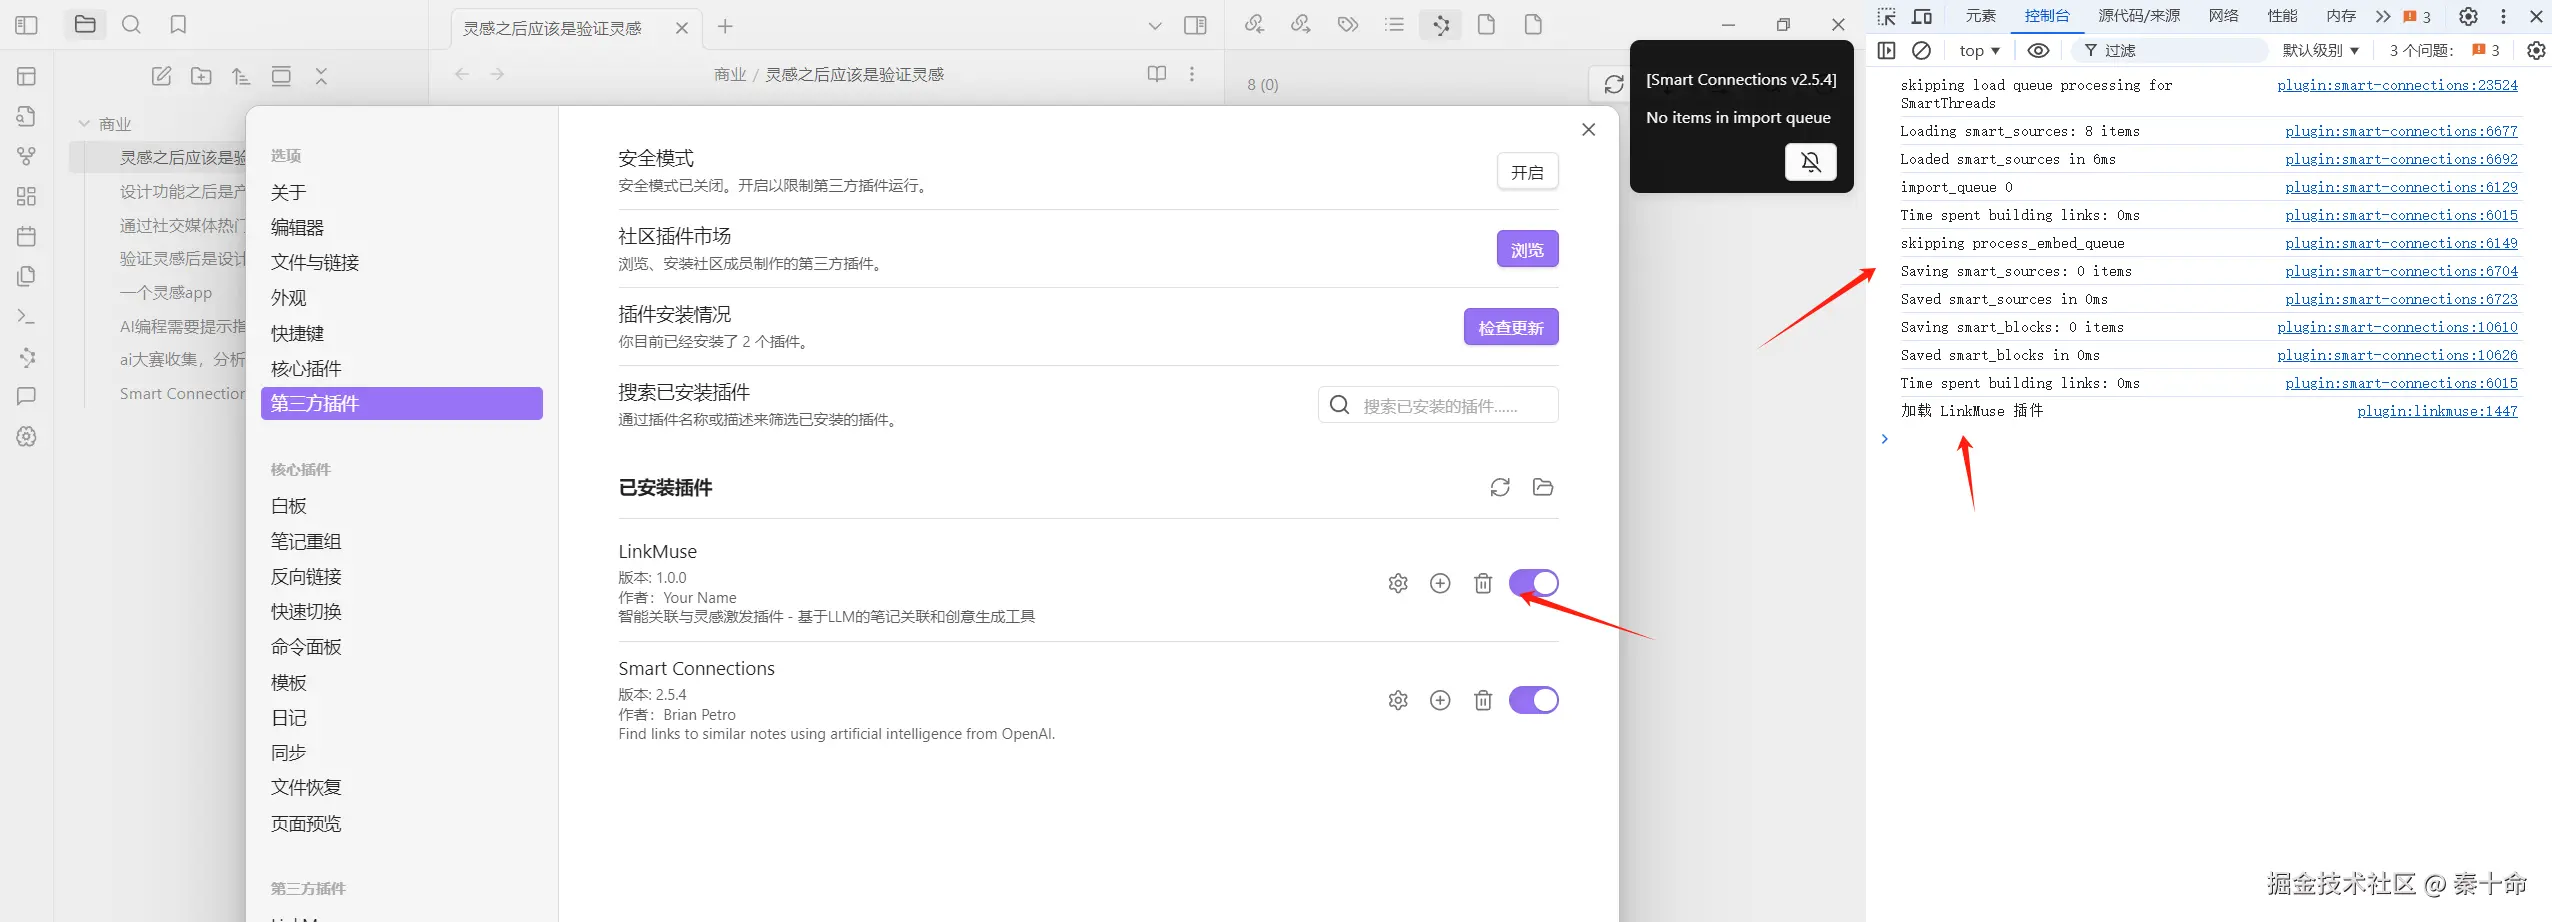Open the plugin:linkmuse:1447 source link
The image size is (2552, 922).
2437,411
